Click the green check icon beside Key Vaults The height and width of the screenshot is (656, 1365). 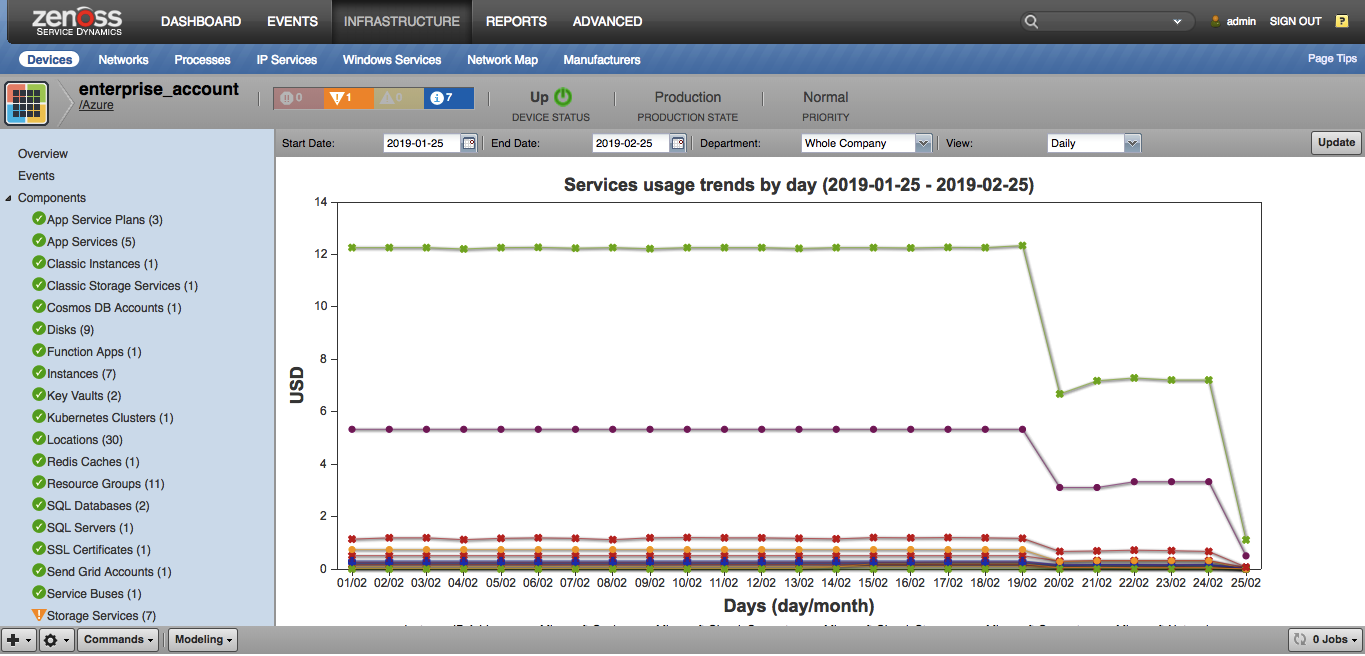(x=39, y=395)
